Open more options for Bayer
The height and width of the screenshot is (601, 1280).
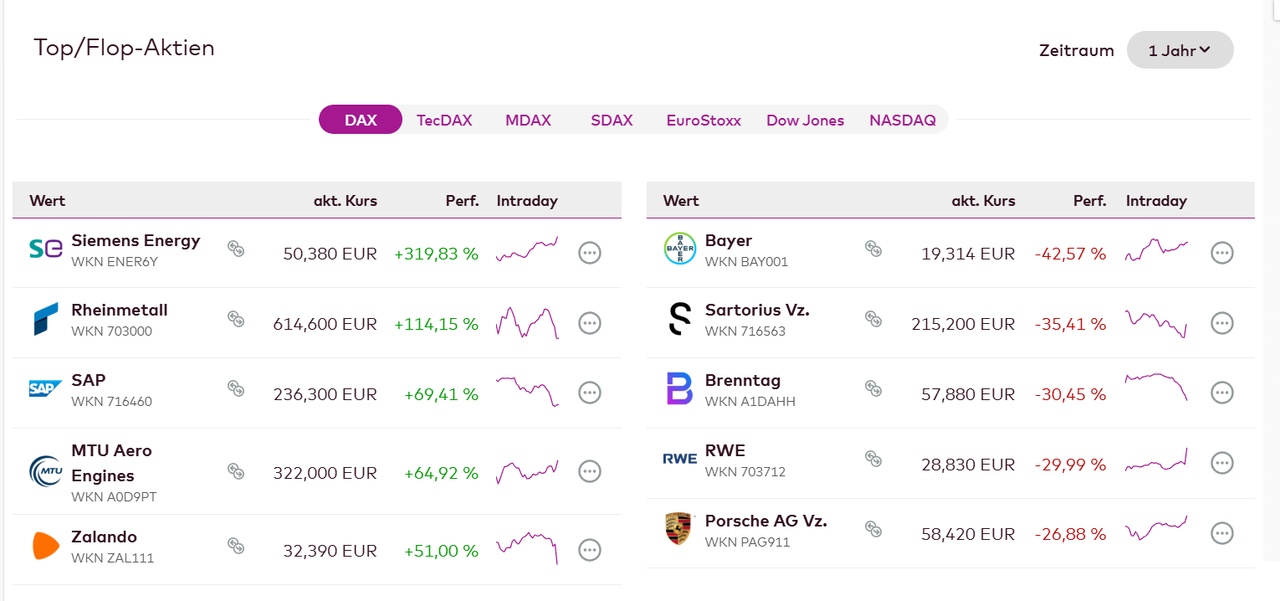point(1222,253)
